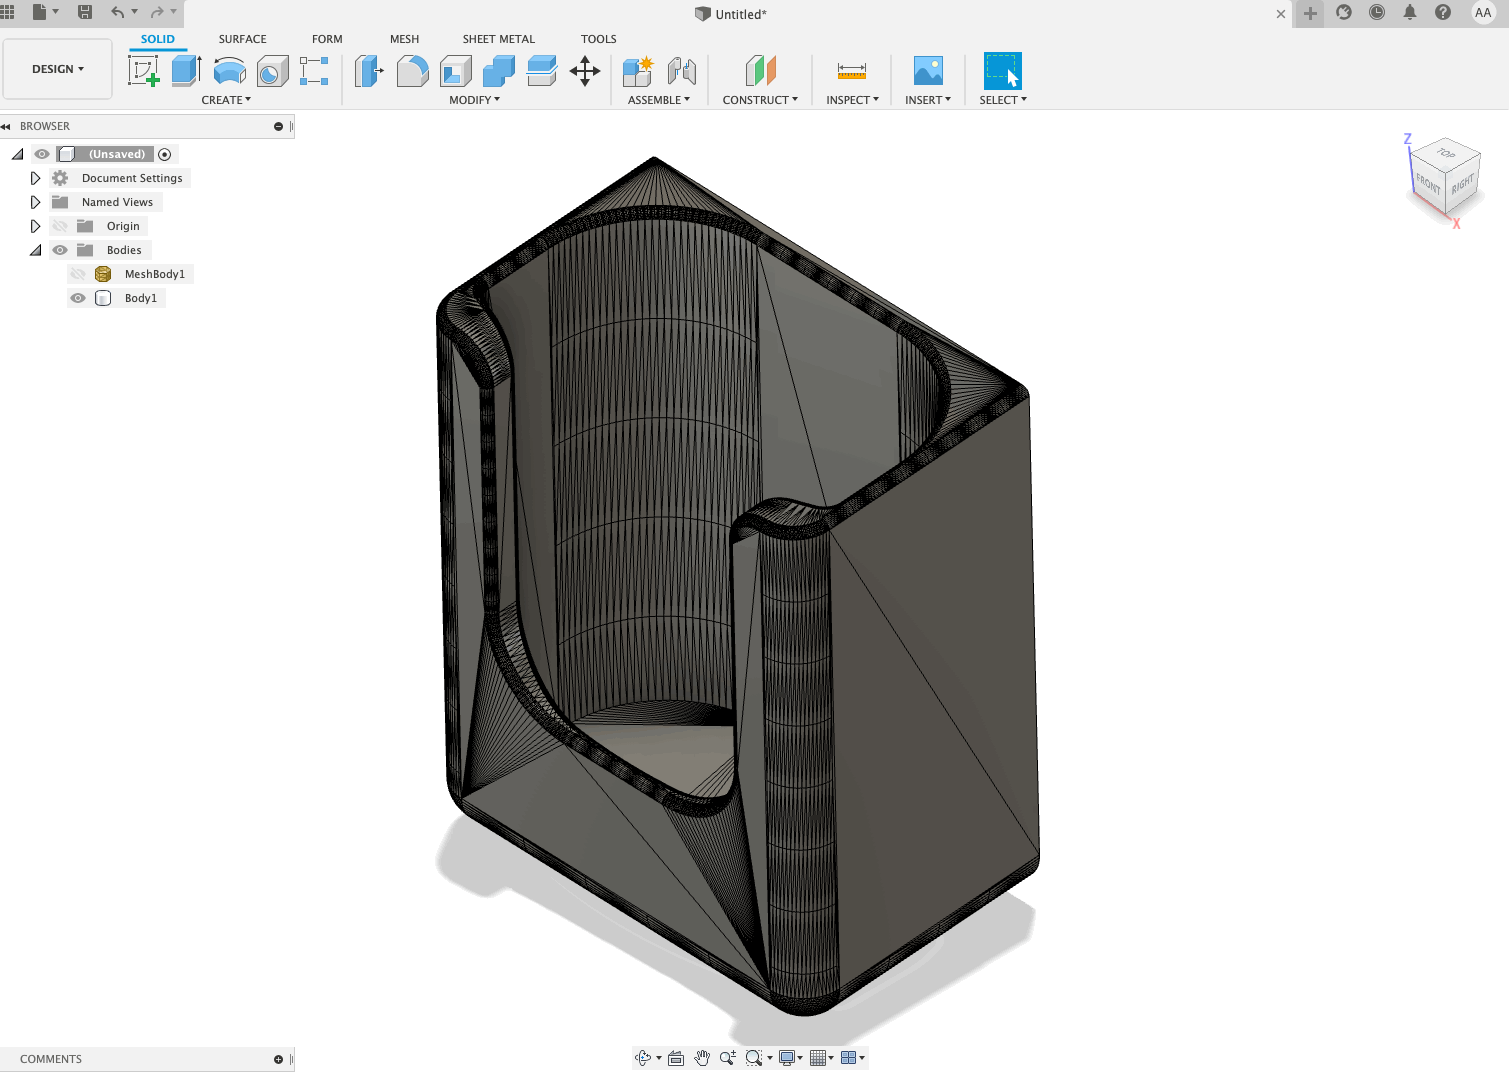This screenshot has height=1076, width=1509.
Task: Switch to the SURFACE tab
Action: pyautogui.click(x=242, y=39)
